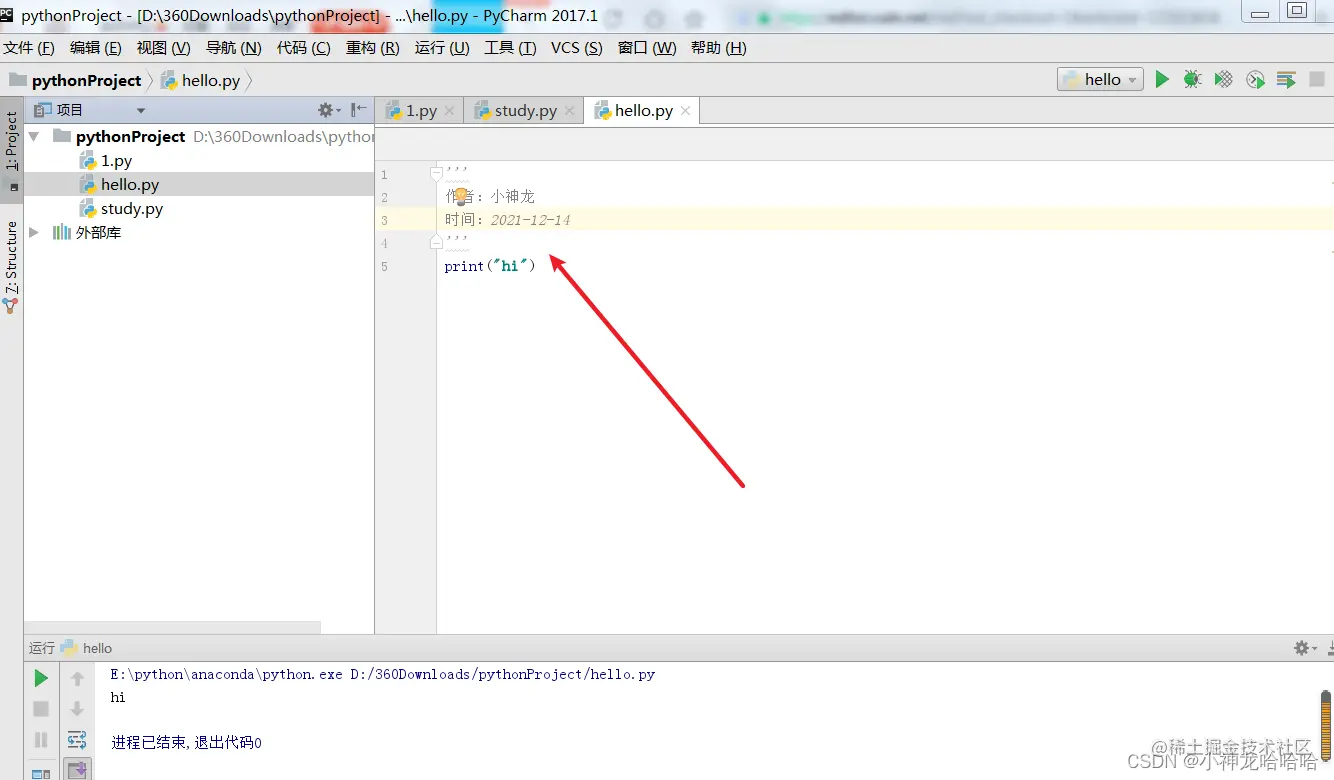
Task: Jump down the stack trace with the down arrow
Action: (x=77, y=709)
